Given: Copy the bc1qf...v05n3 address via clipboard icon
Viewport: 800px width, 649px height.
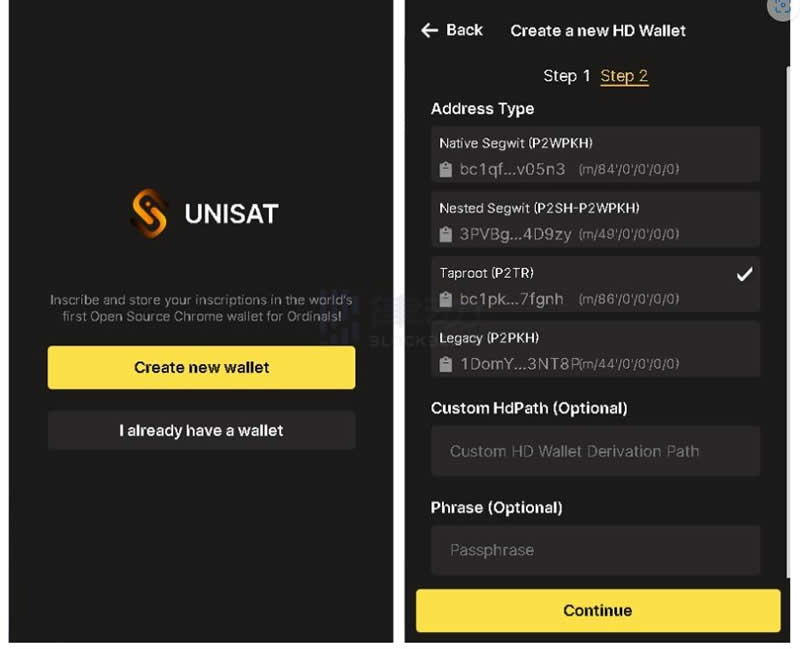Looking at the screenshot, I should (446, 169).
